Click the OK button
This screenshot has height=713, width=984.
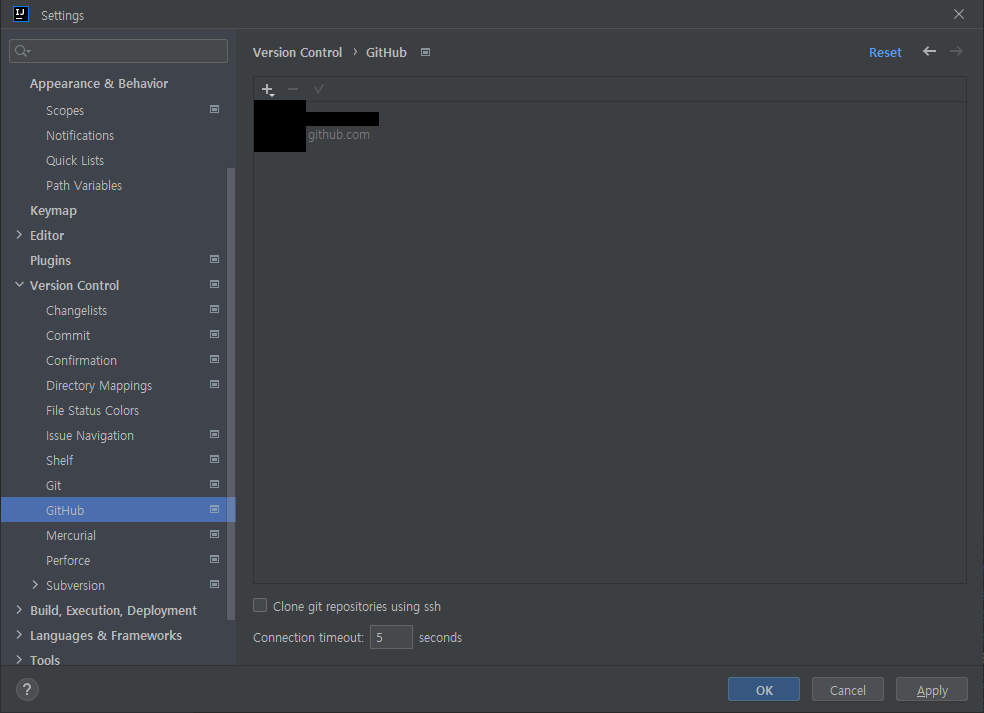764,690
